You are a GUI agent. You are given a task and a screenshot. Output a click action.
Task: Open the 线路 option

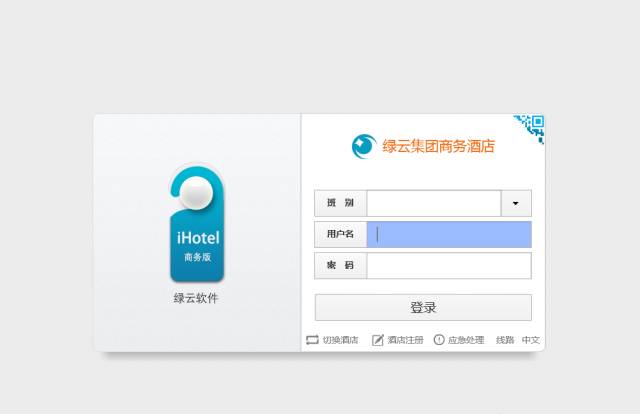tap(505, 340)
